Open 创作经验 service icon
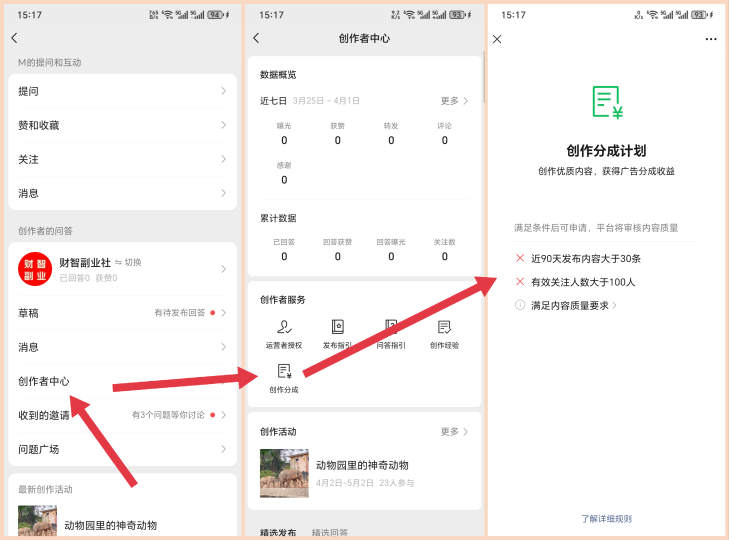729x540 pixels. (x=444, y=334)
